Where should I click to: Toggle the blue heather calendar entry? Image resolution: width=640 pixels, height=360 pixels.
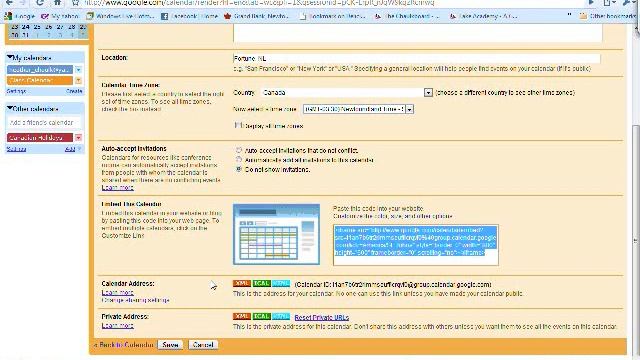[40, 70]
